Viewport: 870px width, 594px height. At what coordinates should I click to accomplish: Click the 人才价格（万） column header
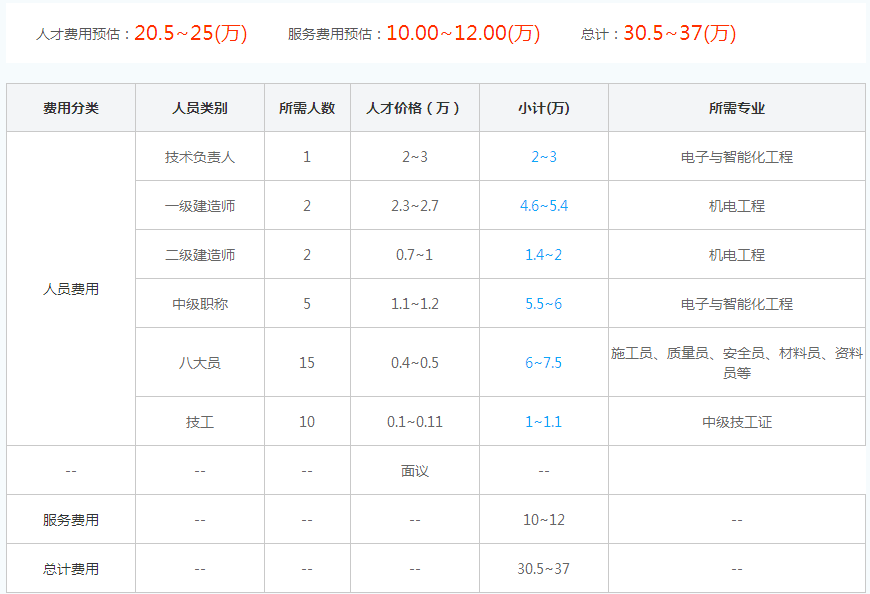click(414, 108)
